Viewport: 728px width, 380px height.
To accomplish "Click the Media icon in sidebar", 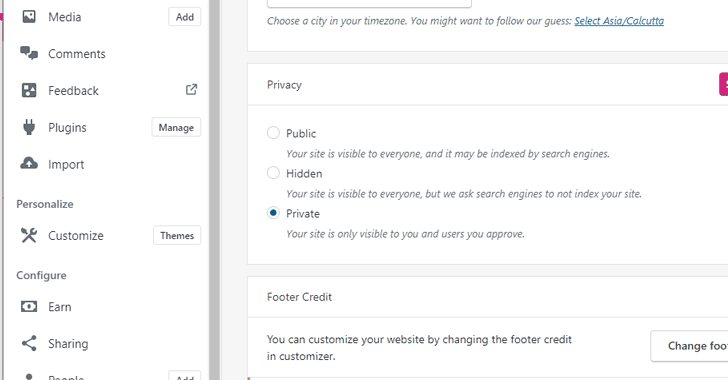I will click(x=29, y=17).
